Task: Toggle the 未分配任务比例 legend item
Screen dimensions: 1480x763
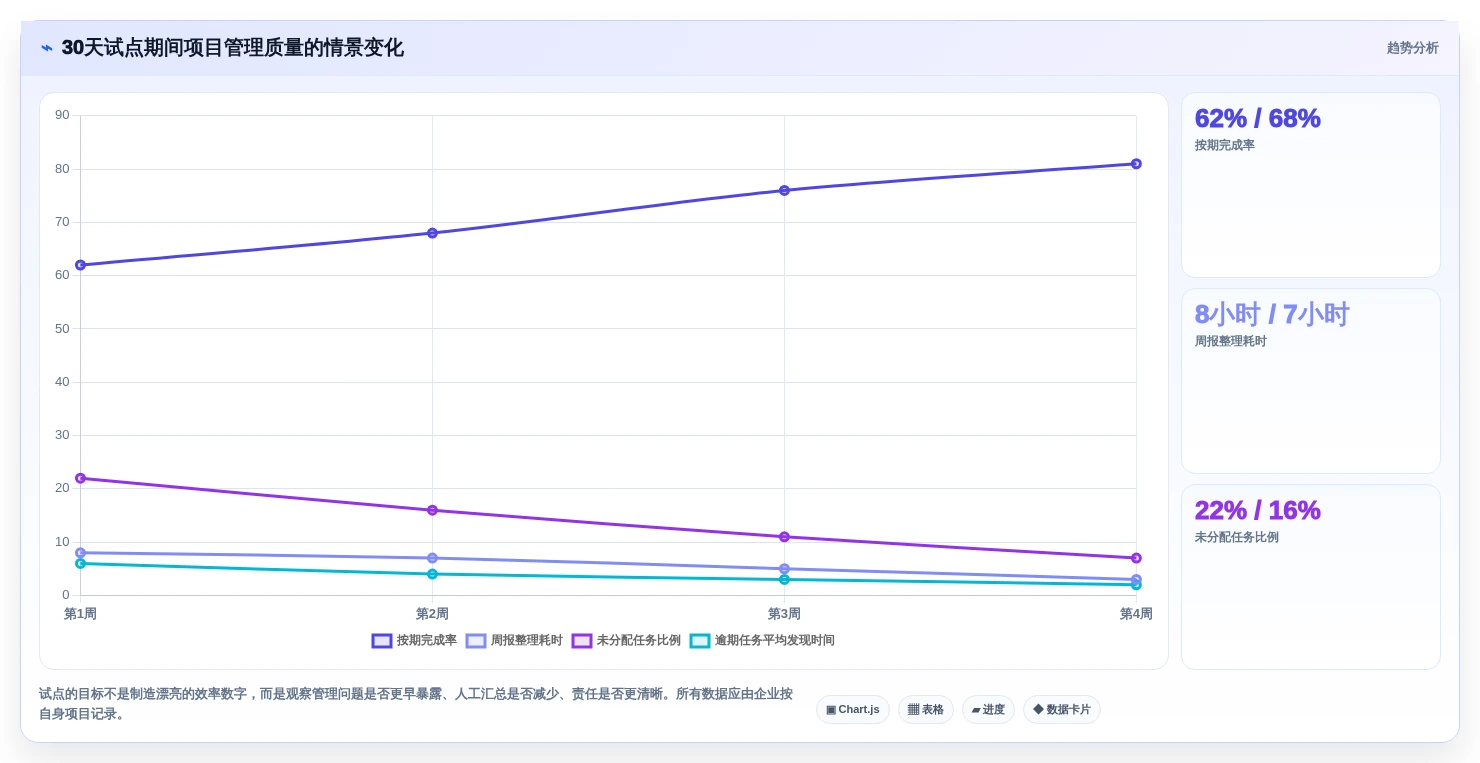Action: click(626, 641)
